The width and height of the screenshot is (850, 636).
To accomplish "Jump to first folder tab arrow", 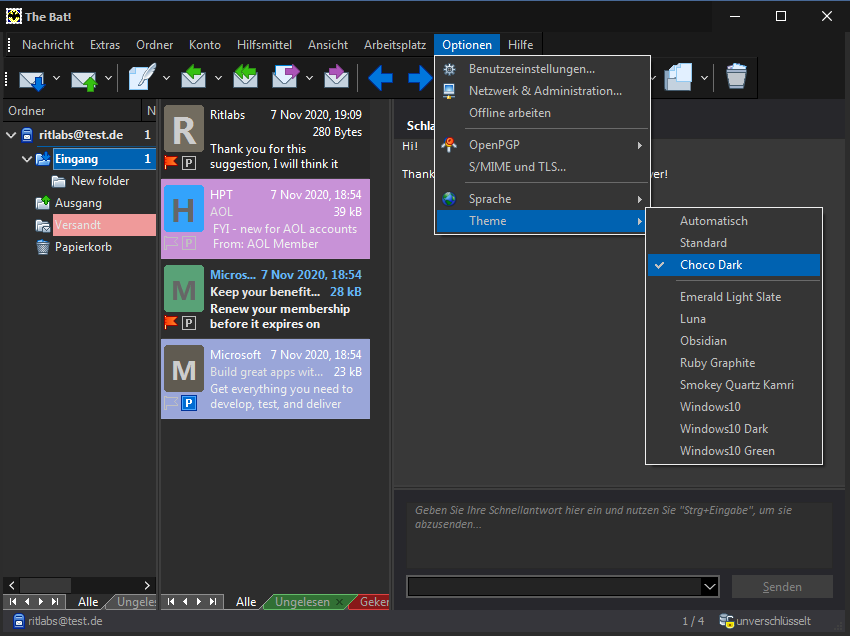I will pyautogui.click(x=13, y=601).
